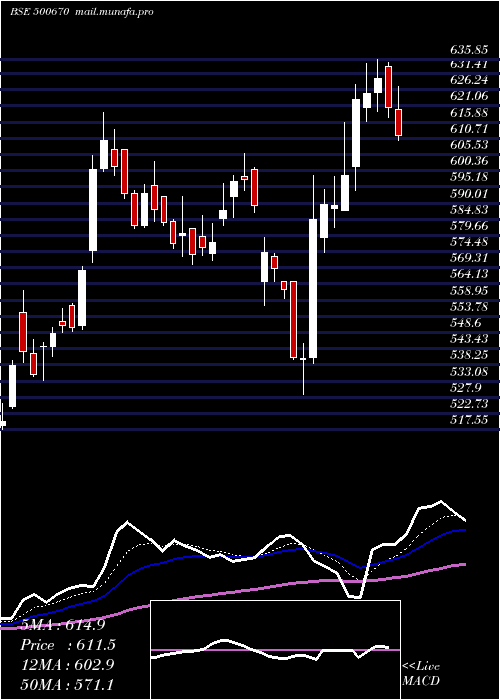
Task: Select the 527.9 price level label
Action: (x=465, y=387)
